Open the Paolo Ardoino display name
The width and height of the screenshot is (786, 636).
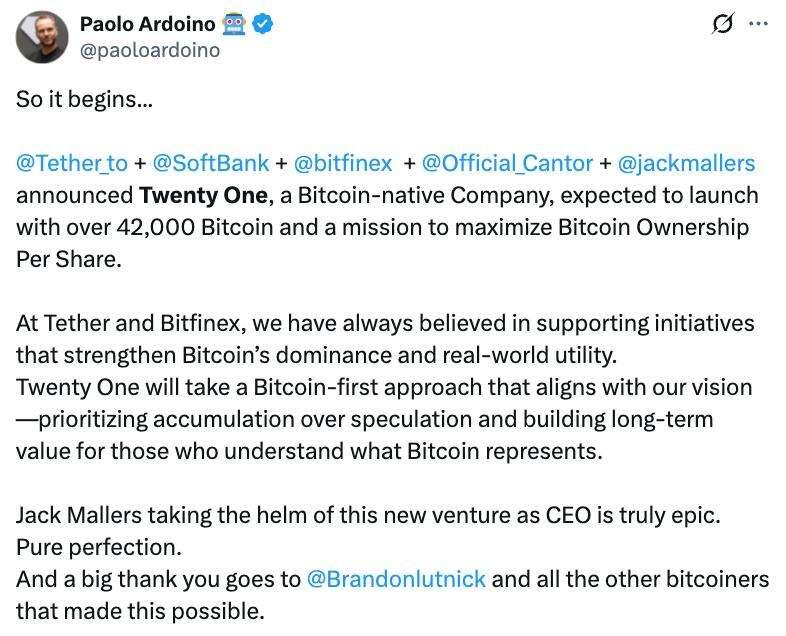pyautogui.click(x=148, y=24)
